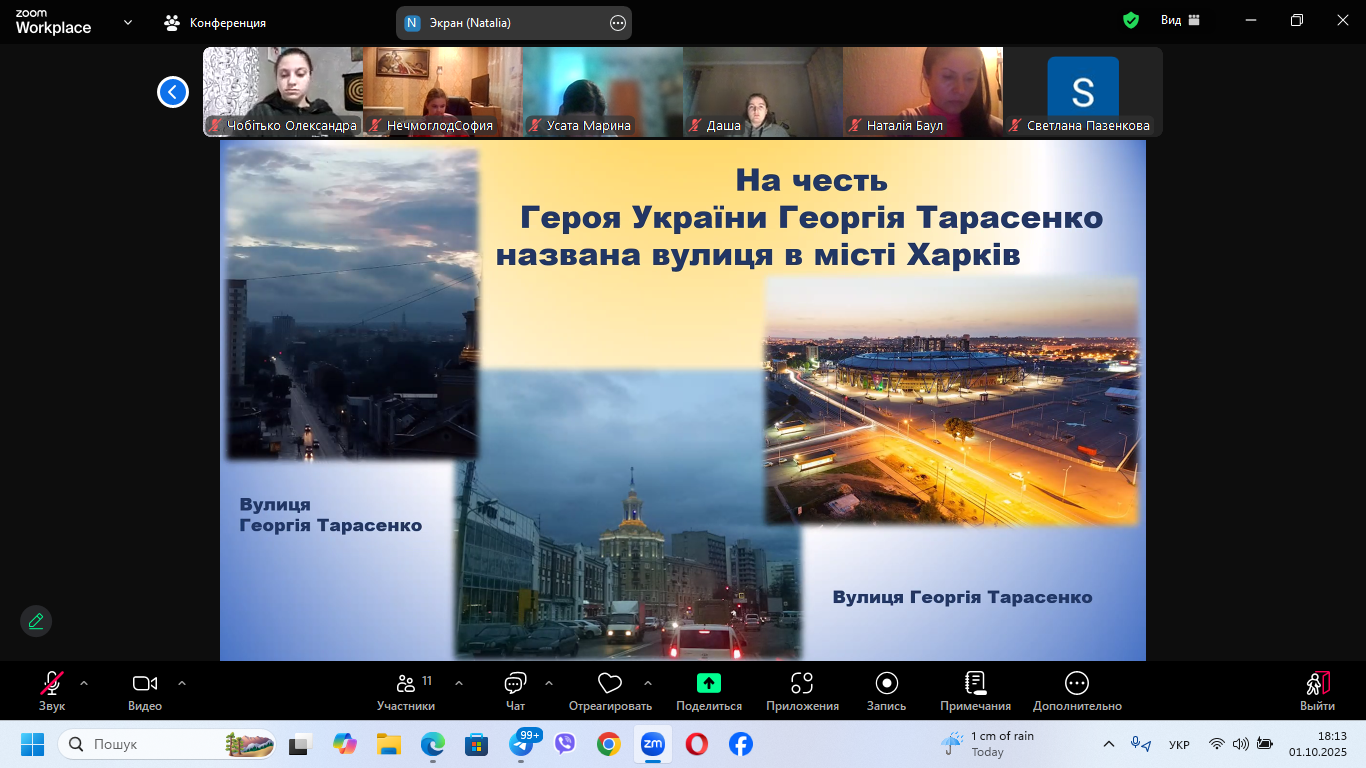Expand video settings arrow next to Видео

click(182, 684)
